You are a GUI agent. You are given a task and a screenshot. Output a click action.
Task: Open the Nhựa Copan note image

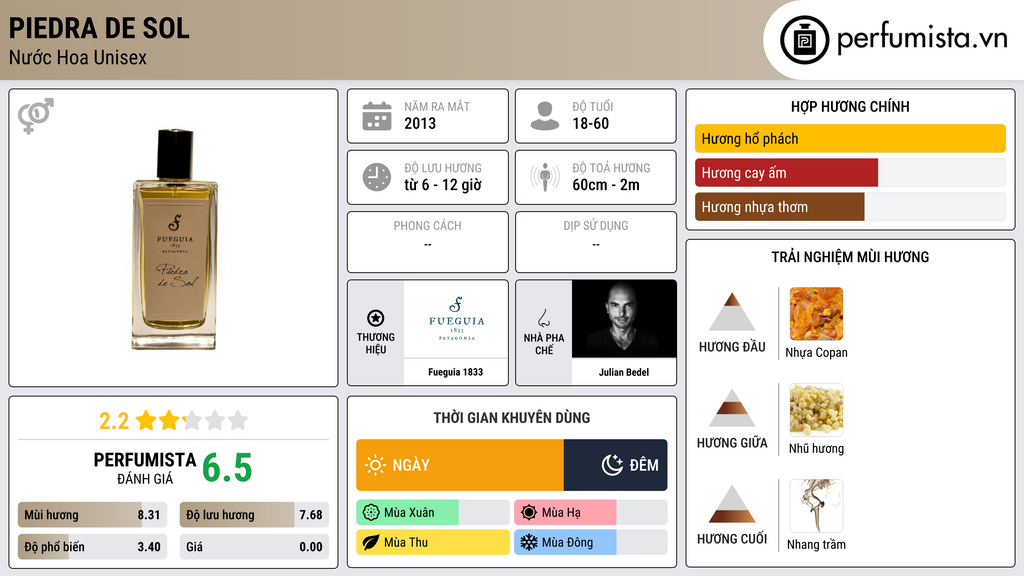click(x=816, y=313)
